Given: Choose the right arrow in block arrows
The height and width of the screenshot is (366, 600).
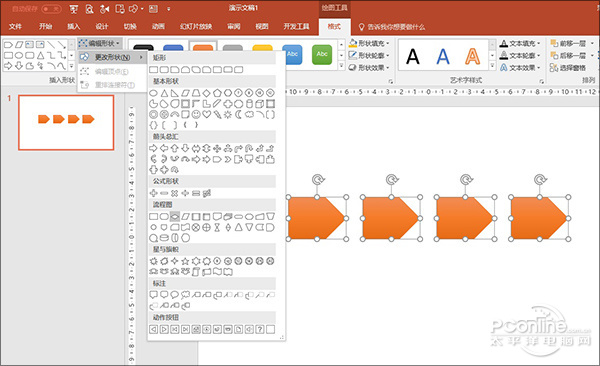Looking at the screenshot, I should 153,148.
